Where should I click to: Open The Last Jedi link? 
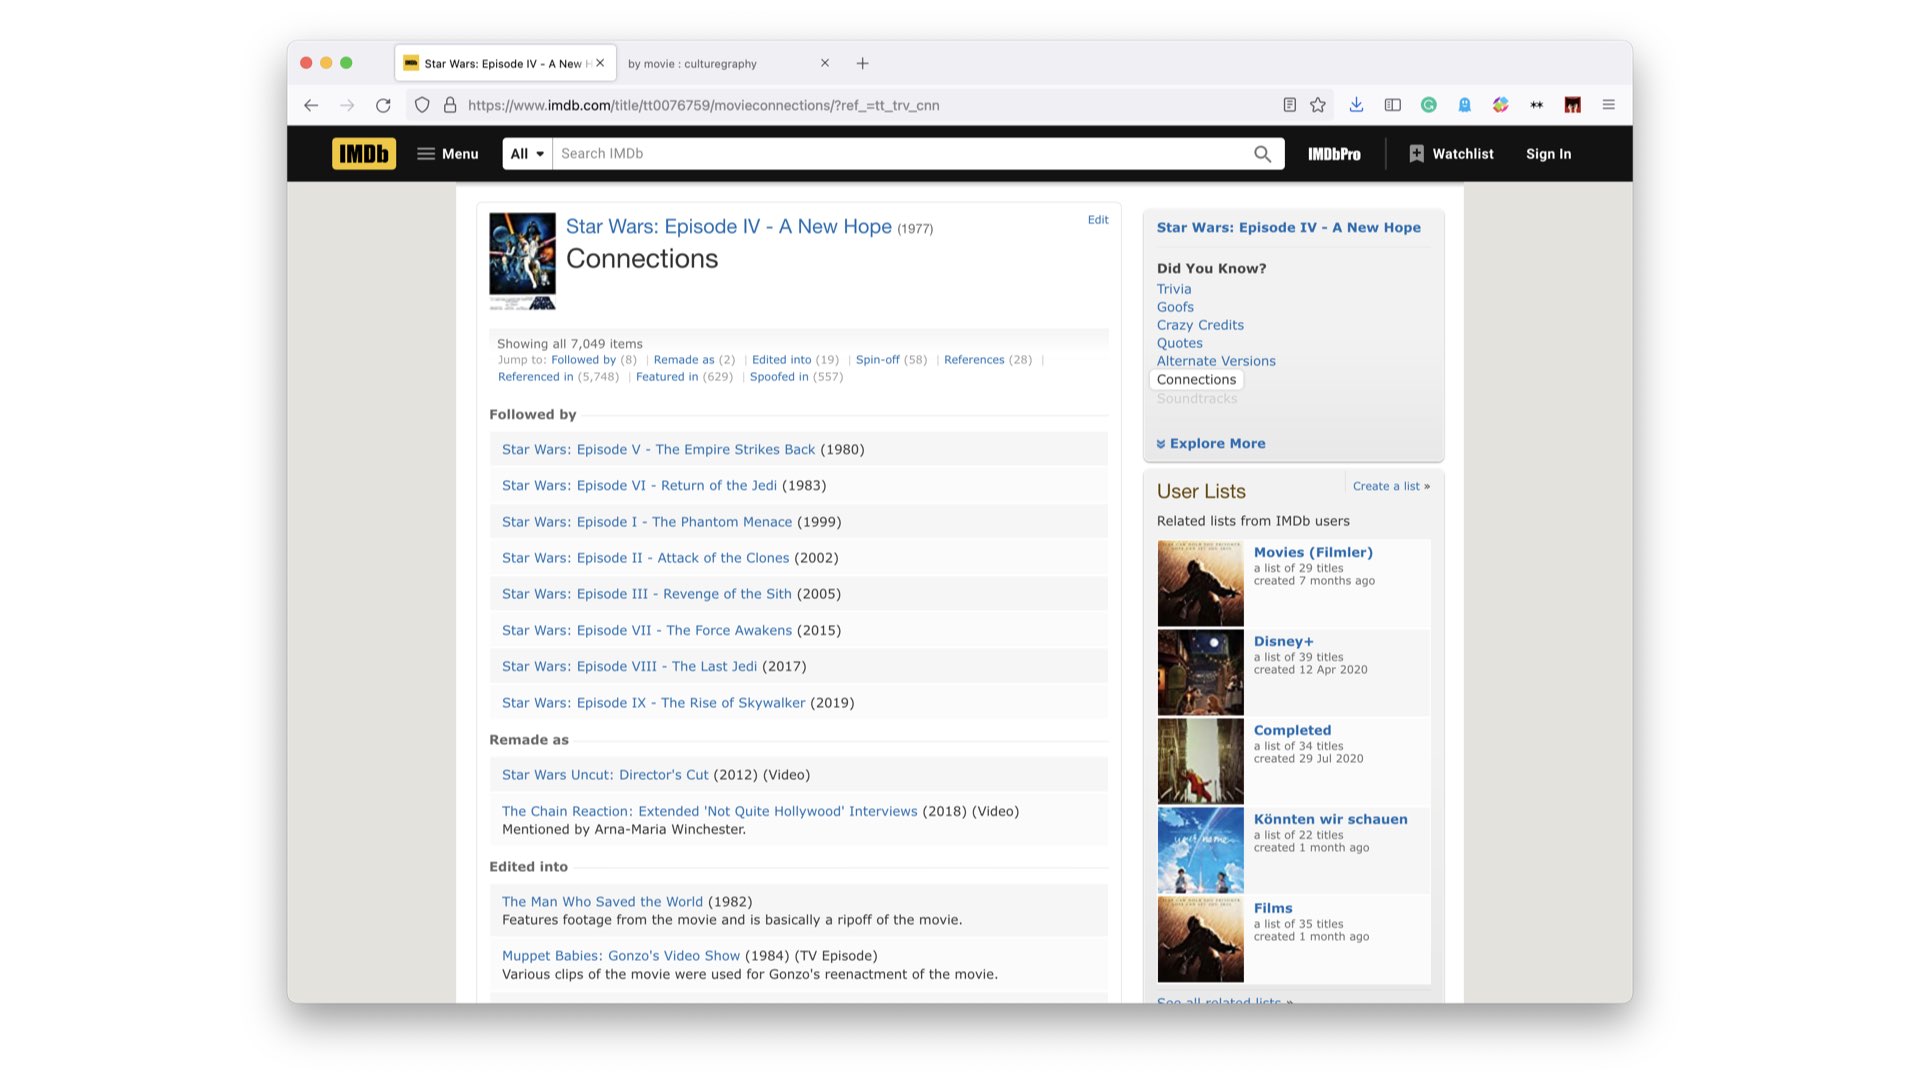click(x=629, y=667)
